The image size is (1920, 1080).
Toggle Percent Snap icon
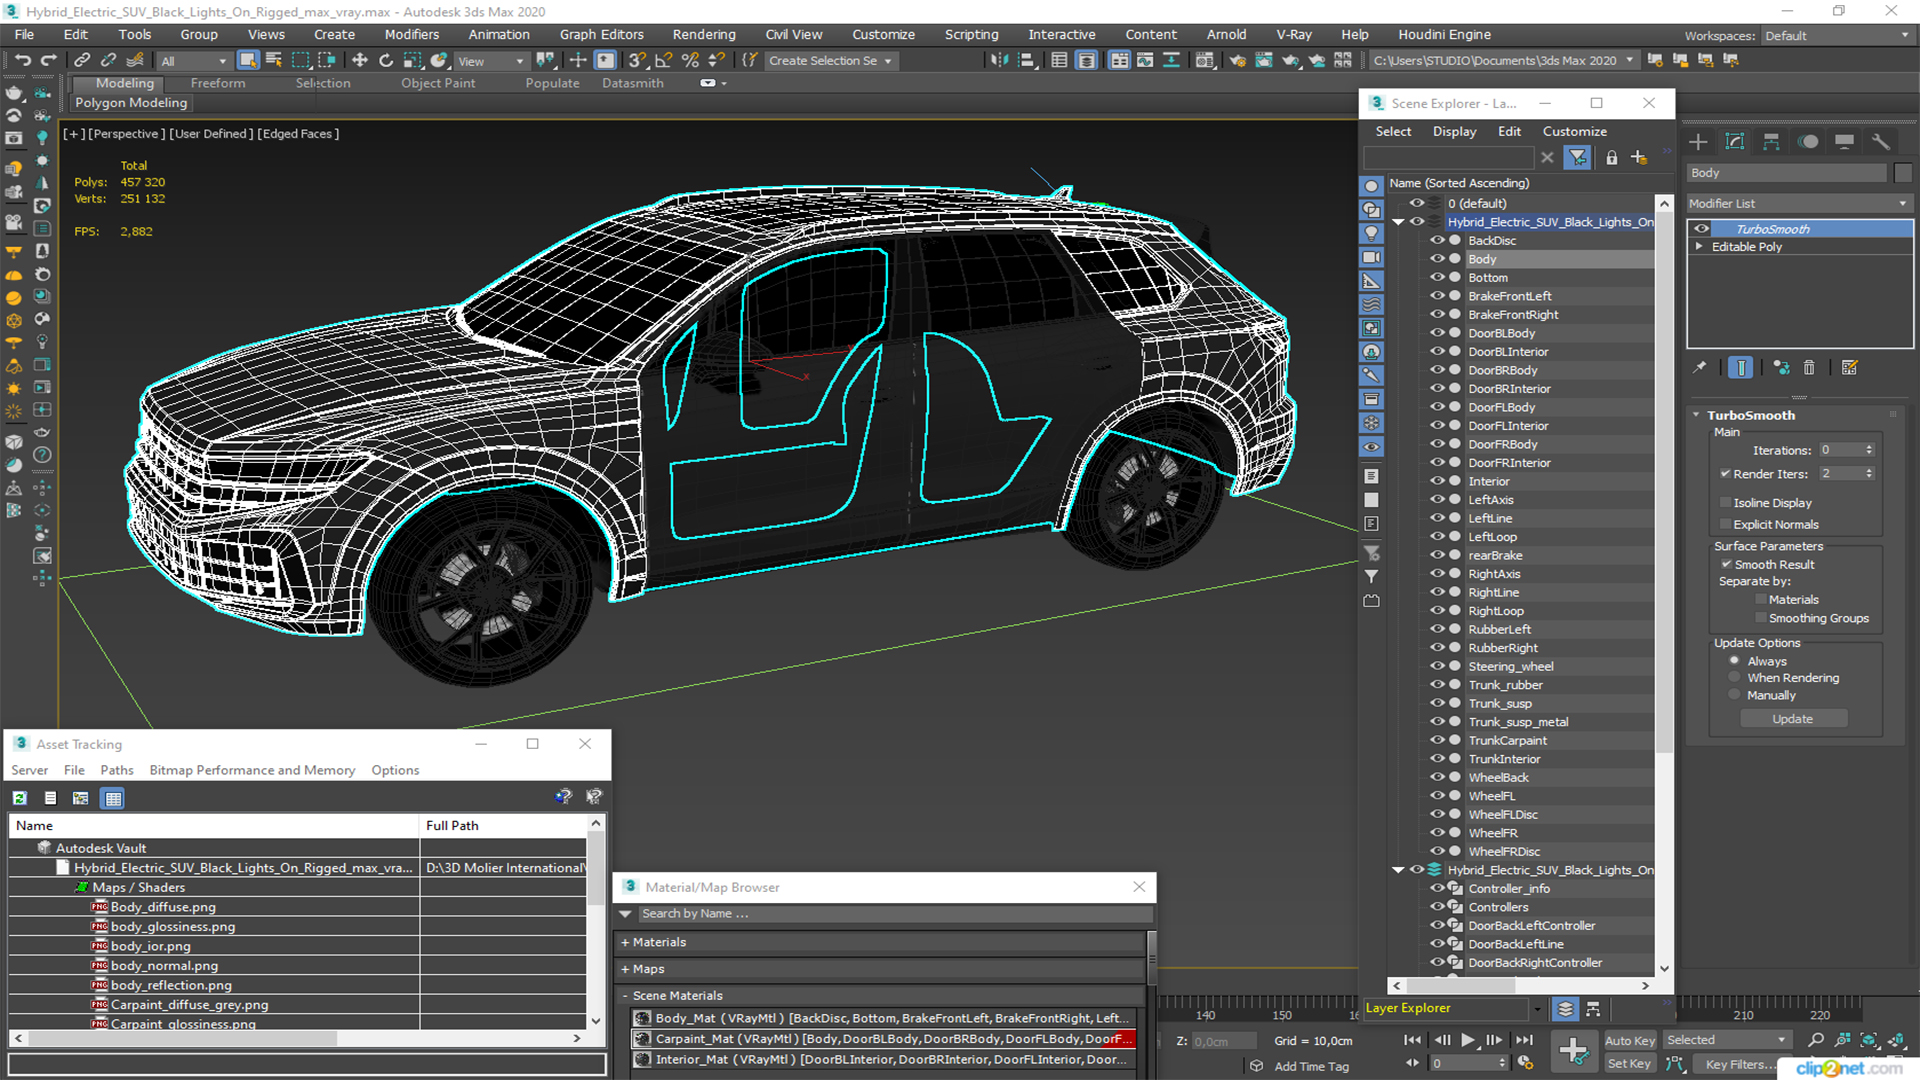[x=690, y=61]
